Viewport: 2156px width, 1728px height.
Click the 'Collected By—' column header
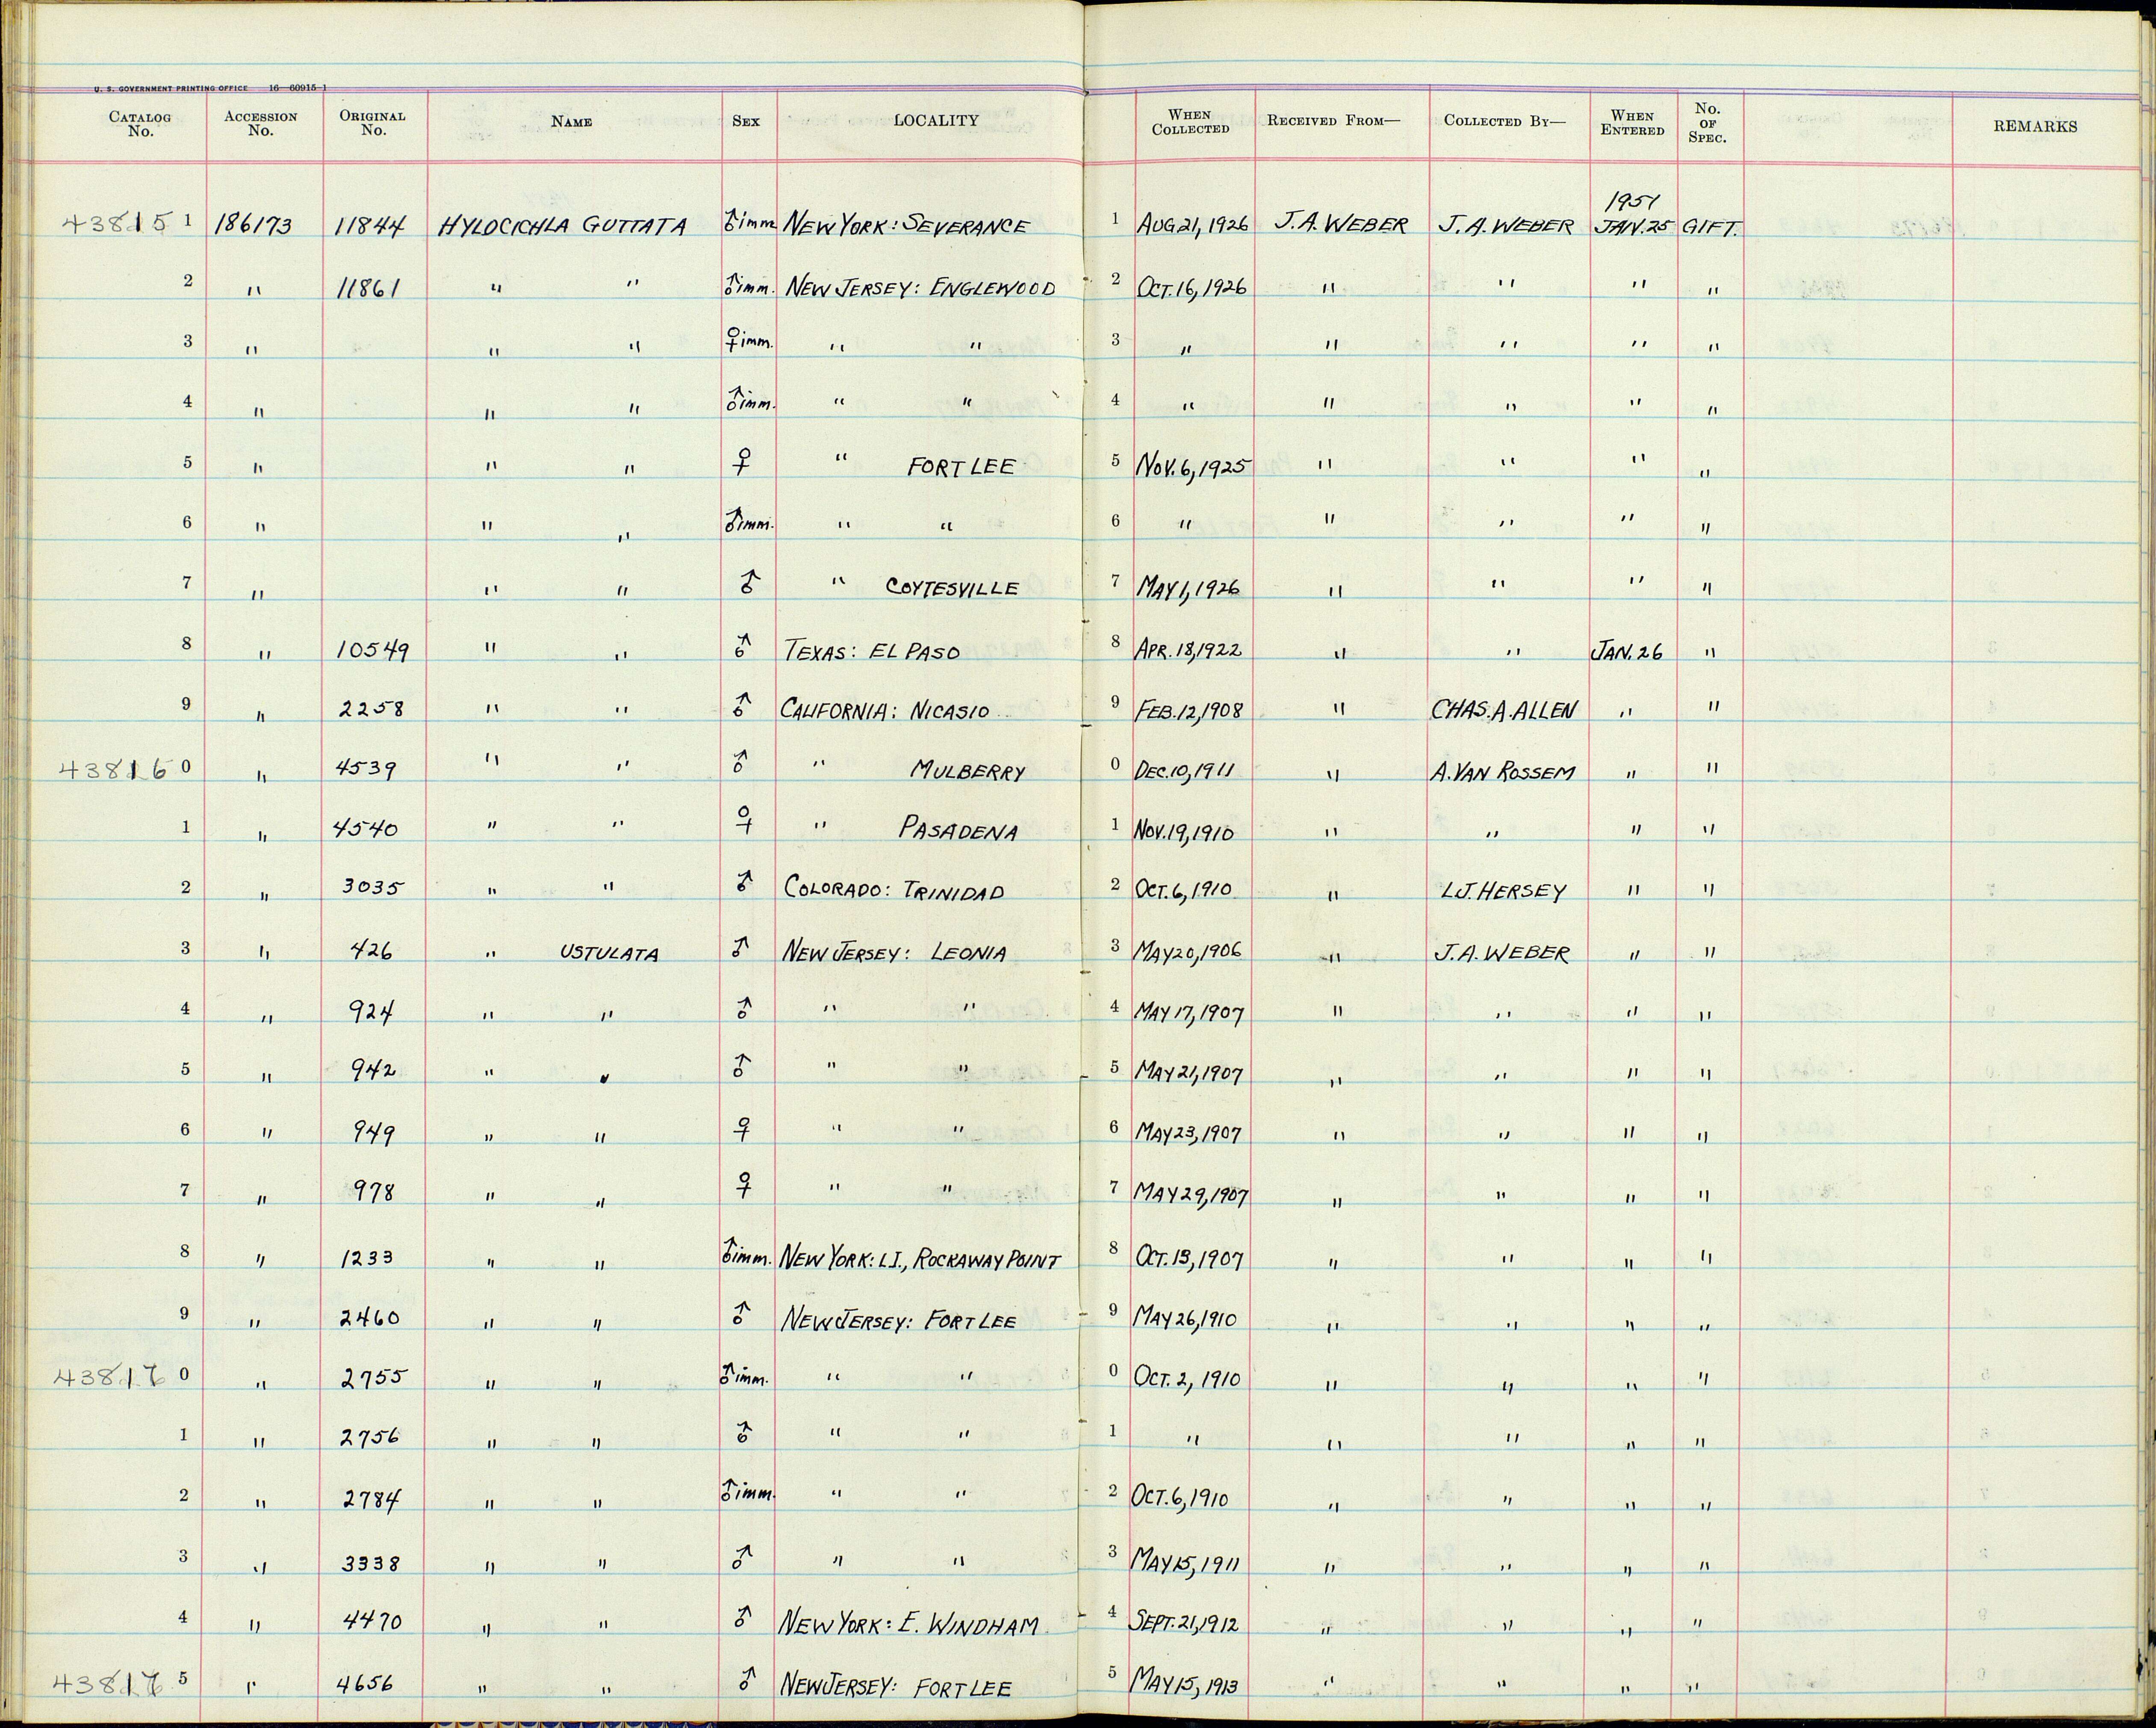tap(1505, 121)
